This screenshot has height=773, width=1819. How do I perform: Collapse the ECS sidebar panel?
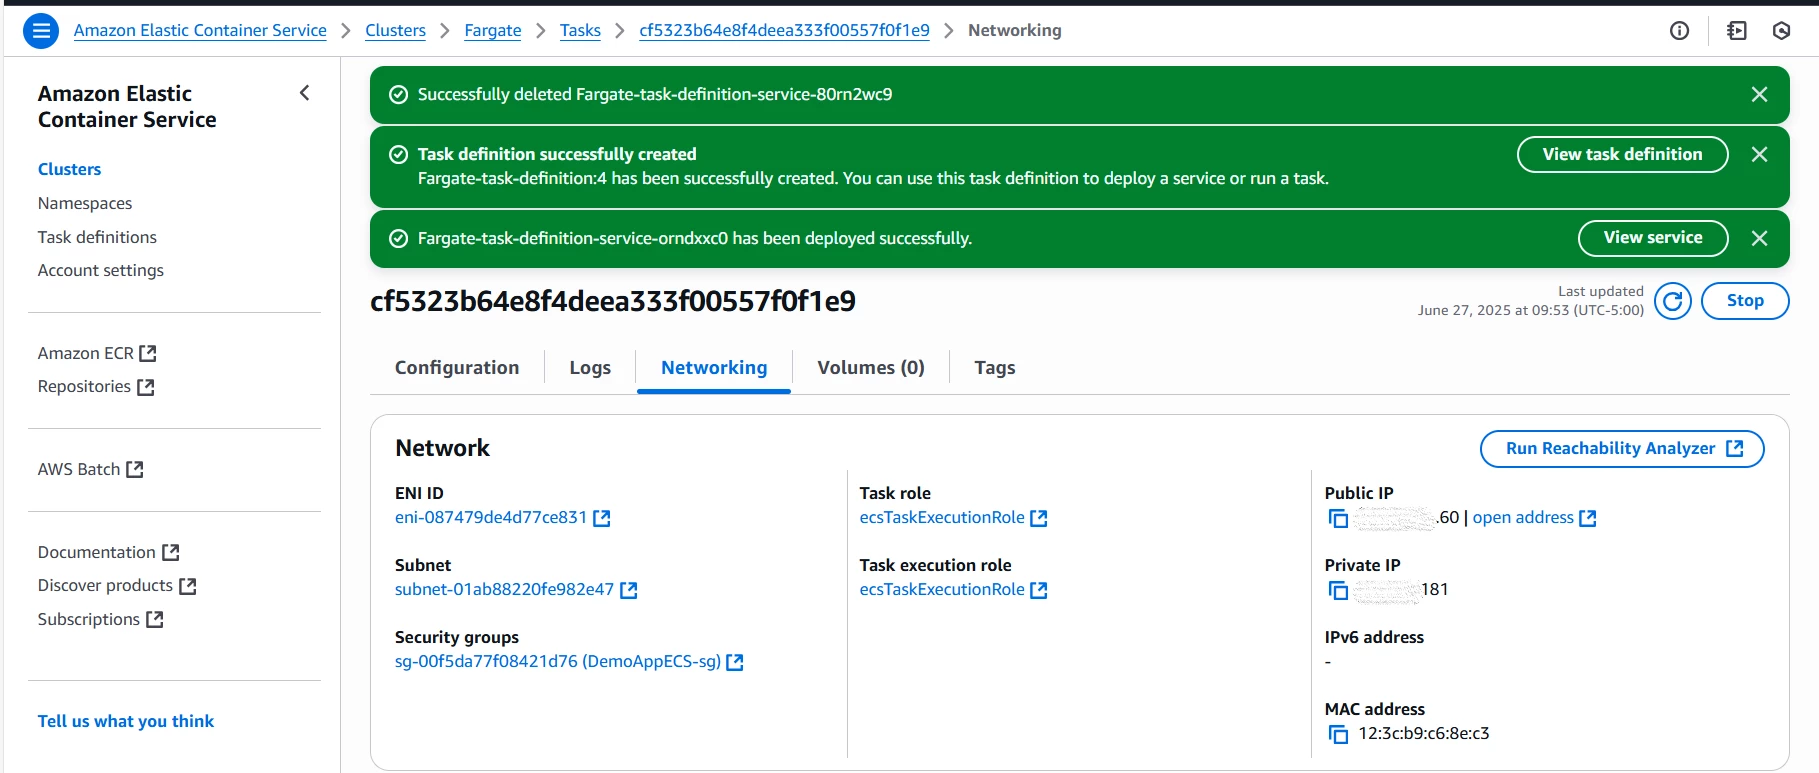[305, 93]
